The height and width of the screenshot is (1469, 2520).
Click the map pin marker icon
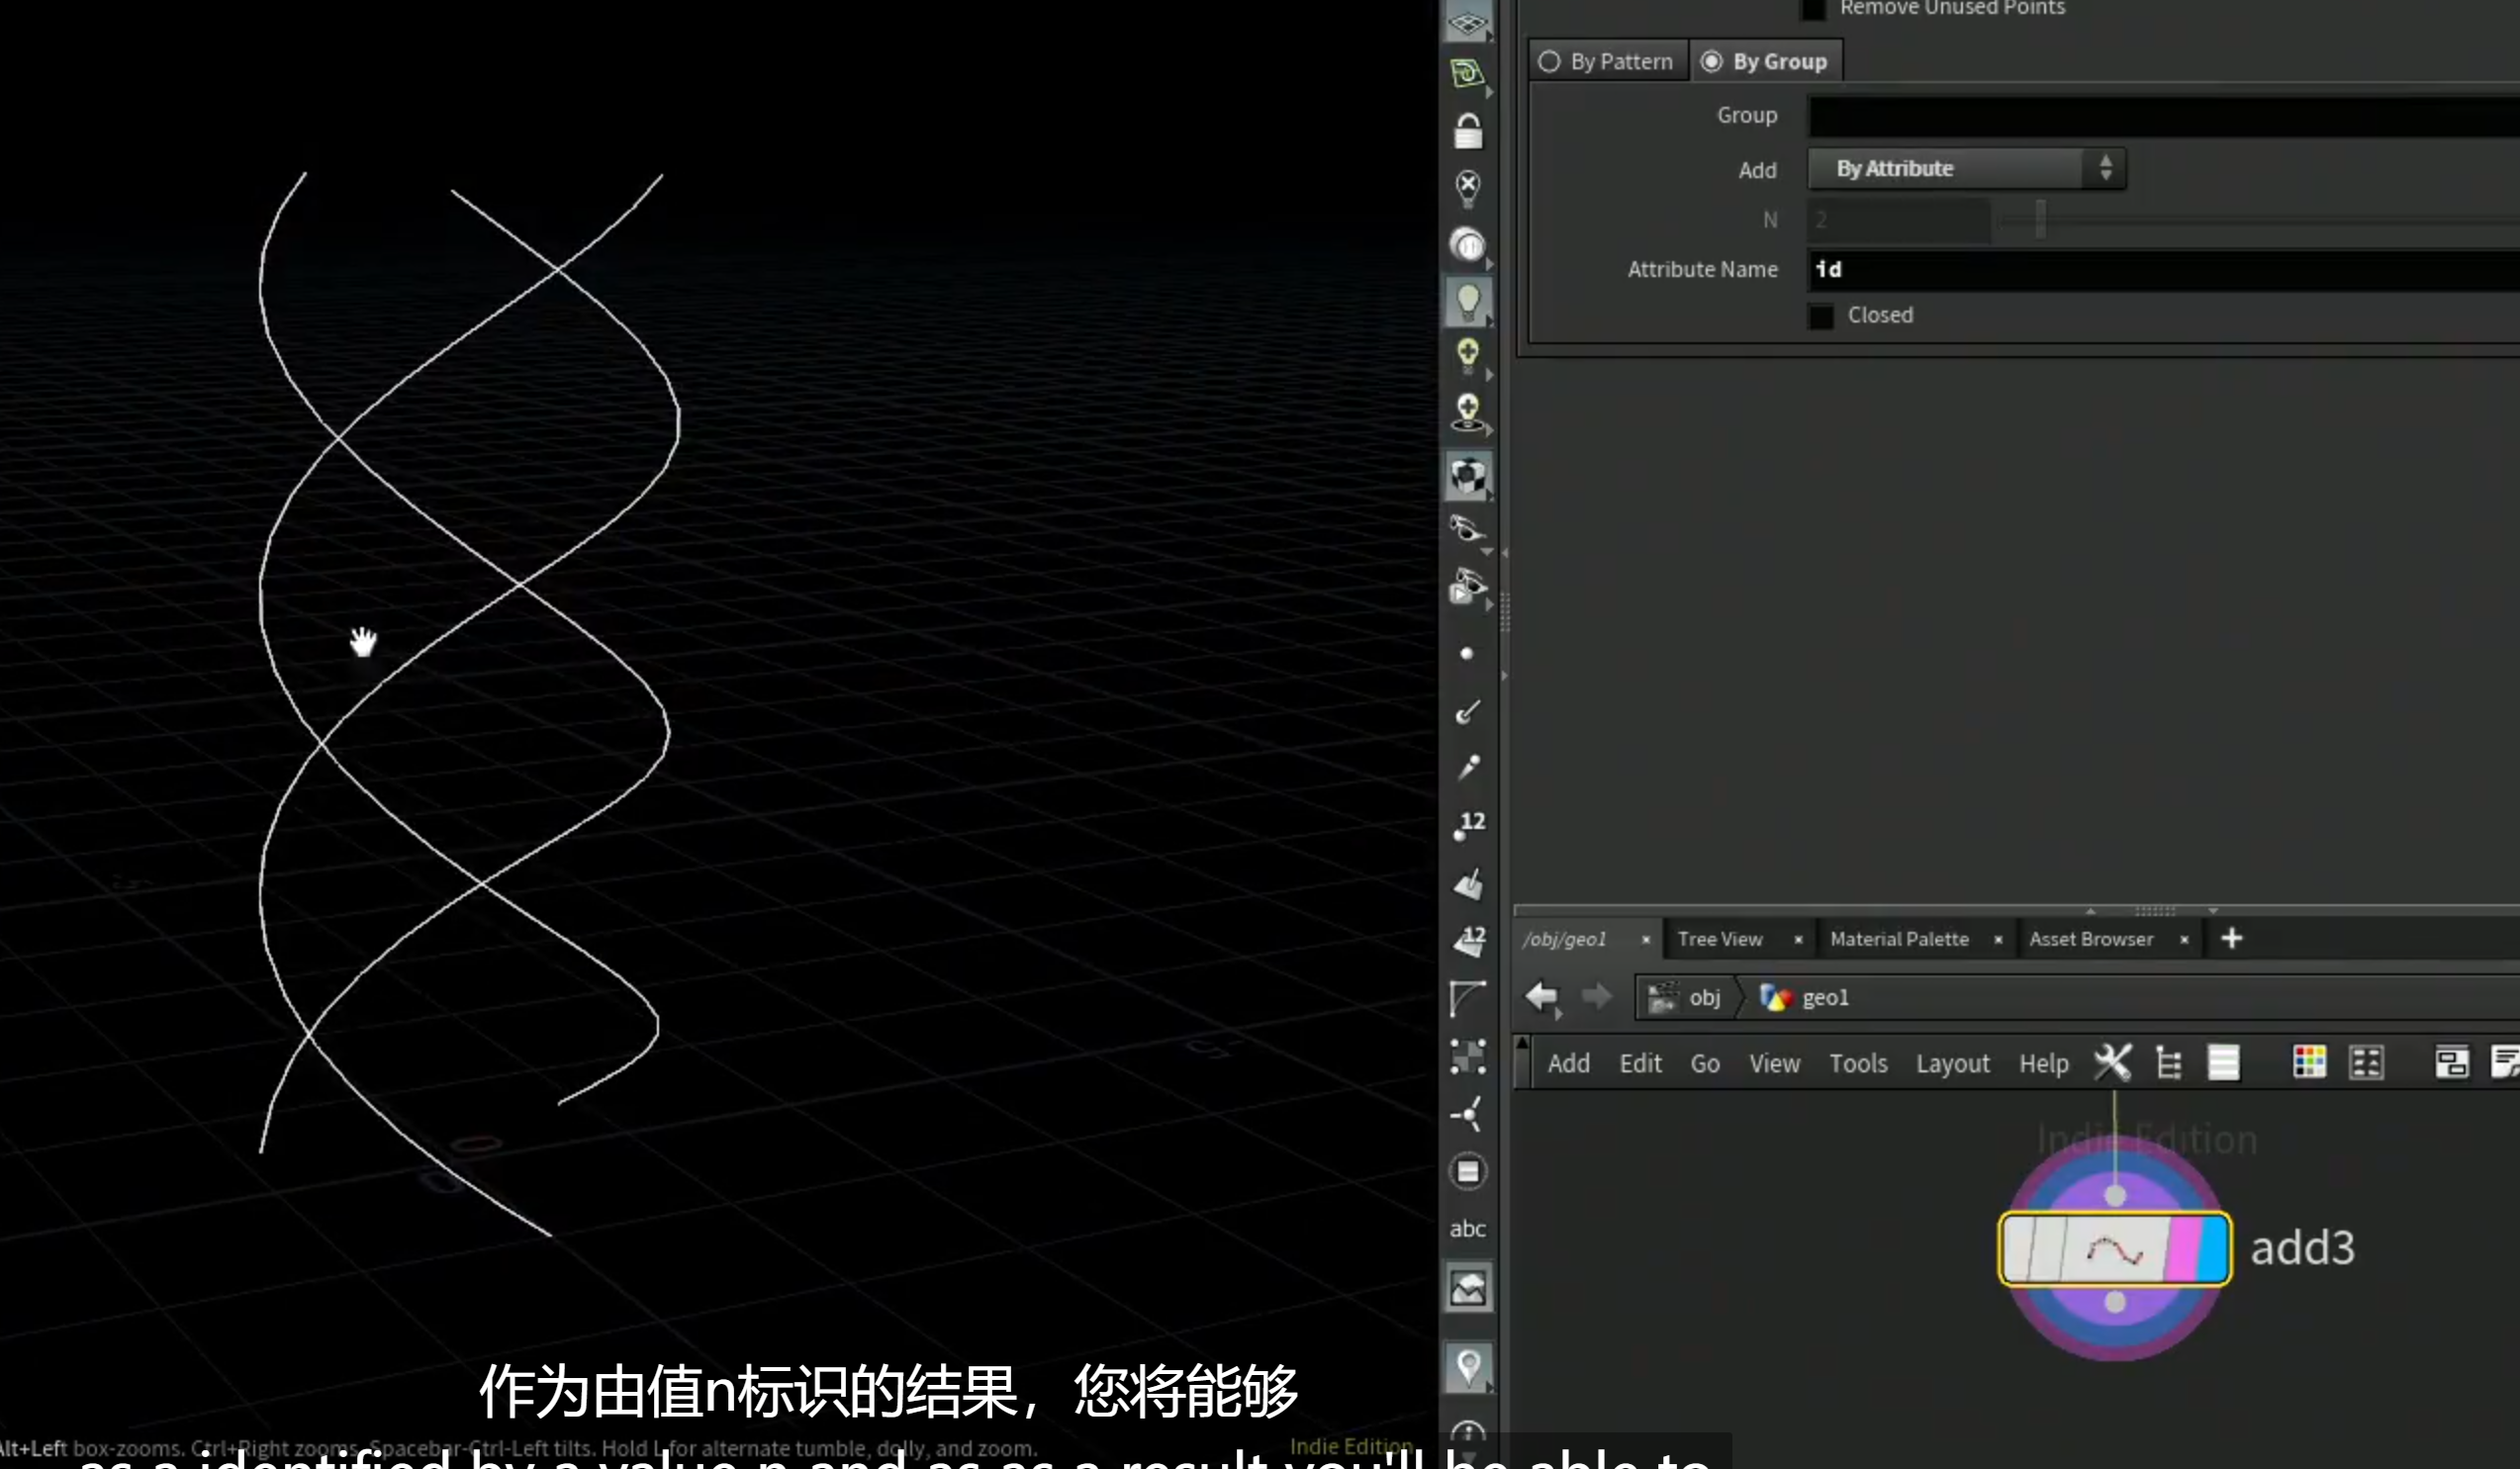(x=1467, y=1368)
